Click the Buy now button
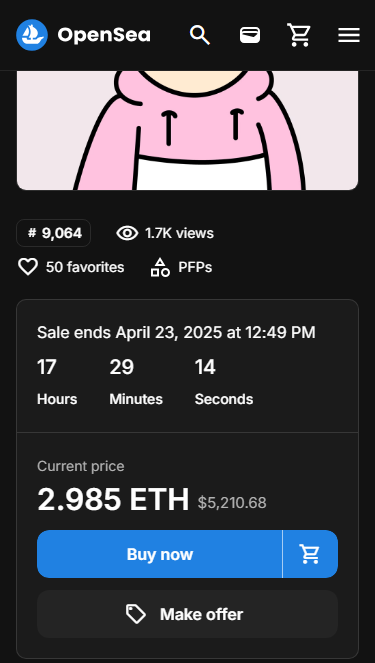The image size is (375, 663). (x=159, y=554)
